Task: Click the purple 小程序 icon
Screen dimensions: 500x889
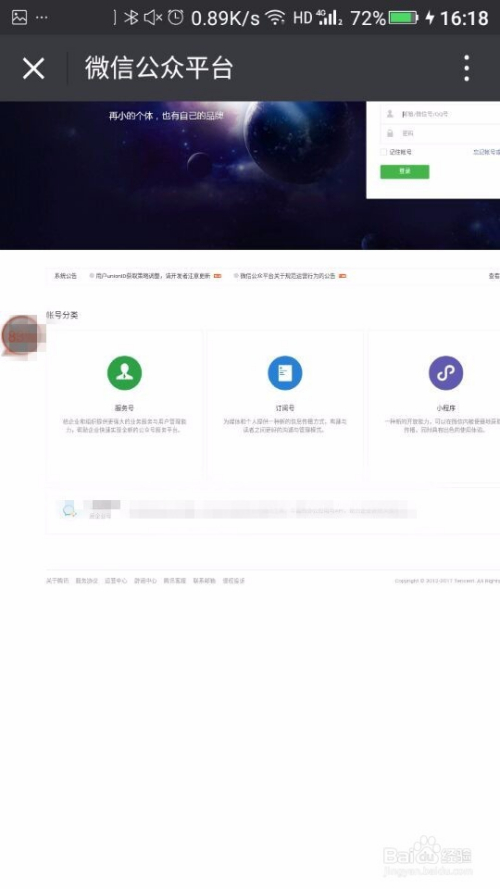Action: tap(446, 373)
